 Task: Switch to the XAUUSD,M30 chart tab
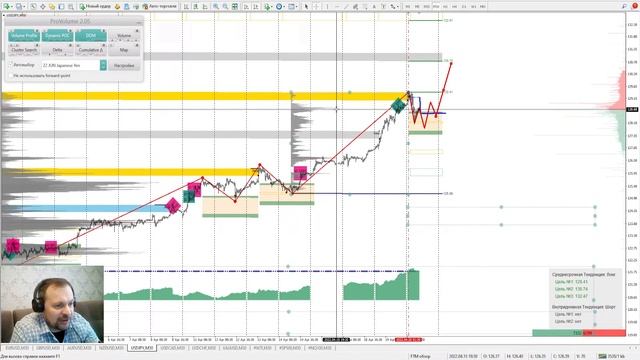[235, 348]
